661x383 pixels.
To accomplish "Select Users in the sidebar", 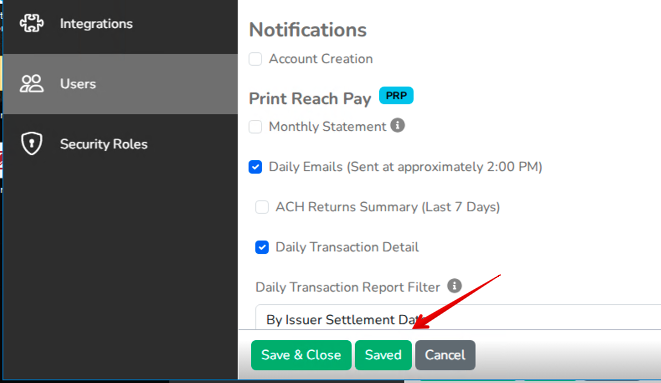I will (120, 84).
